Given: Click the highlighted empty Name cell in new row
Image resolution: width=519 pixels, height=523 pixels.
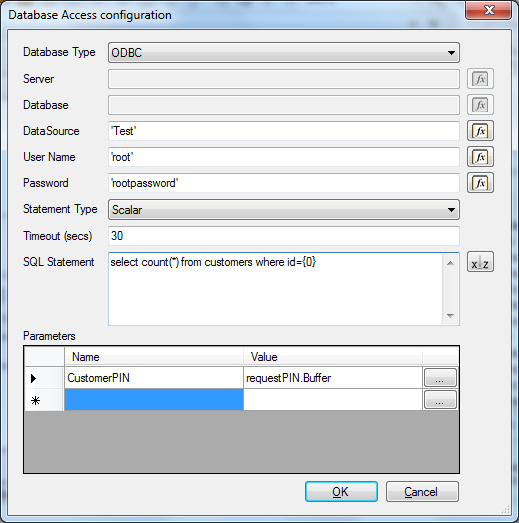Looking at the screenshot, I should point(154,400).
